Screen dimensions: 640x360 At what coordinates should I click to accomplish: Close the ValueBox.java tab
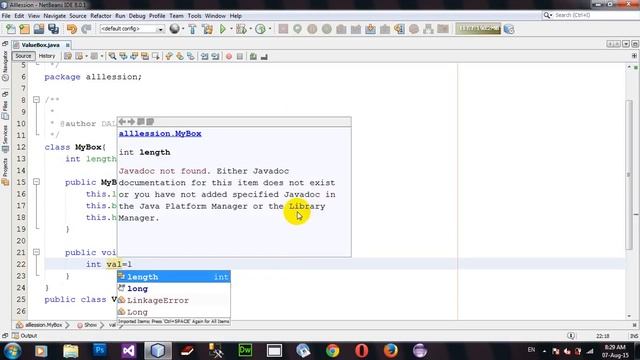pos(67,45)
